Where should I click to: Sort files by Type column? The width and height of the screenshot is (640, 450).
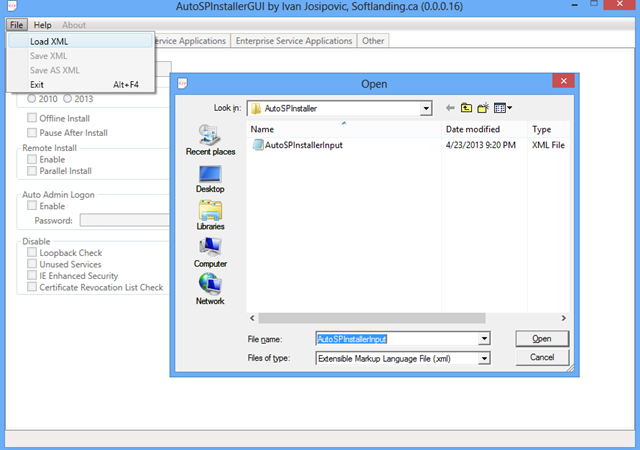click(x=549, y=129)
